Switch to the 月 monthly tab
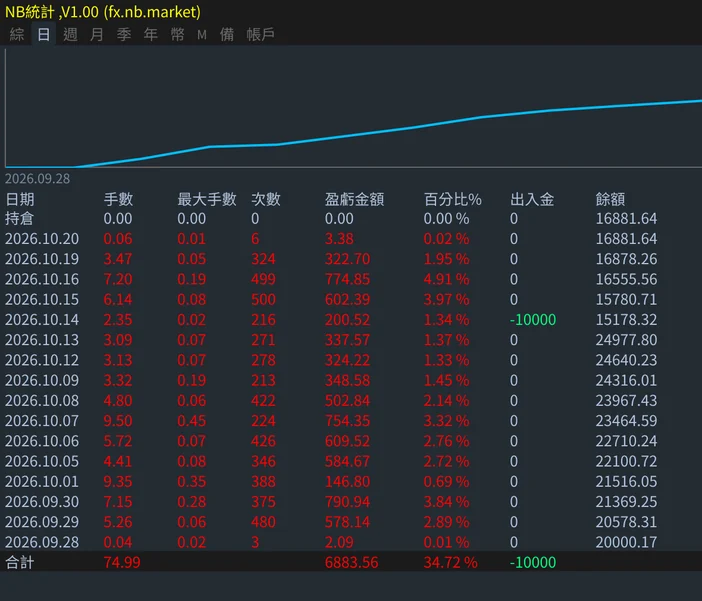The image size is (702, 601). coord(97,34)
